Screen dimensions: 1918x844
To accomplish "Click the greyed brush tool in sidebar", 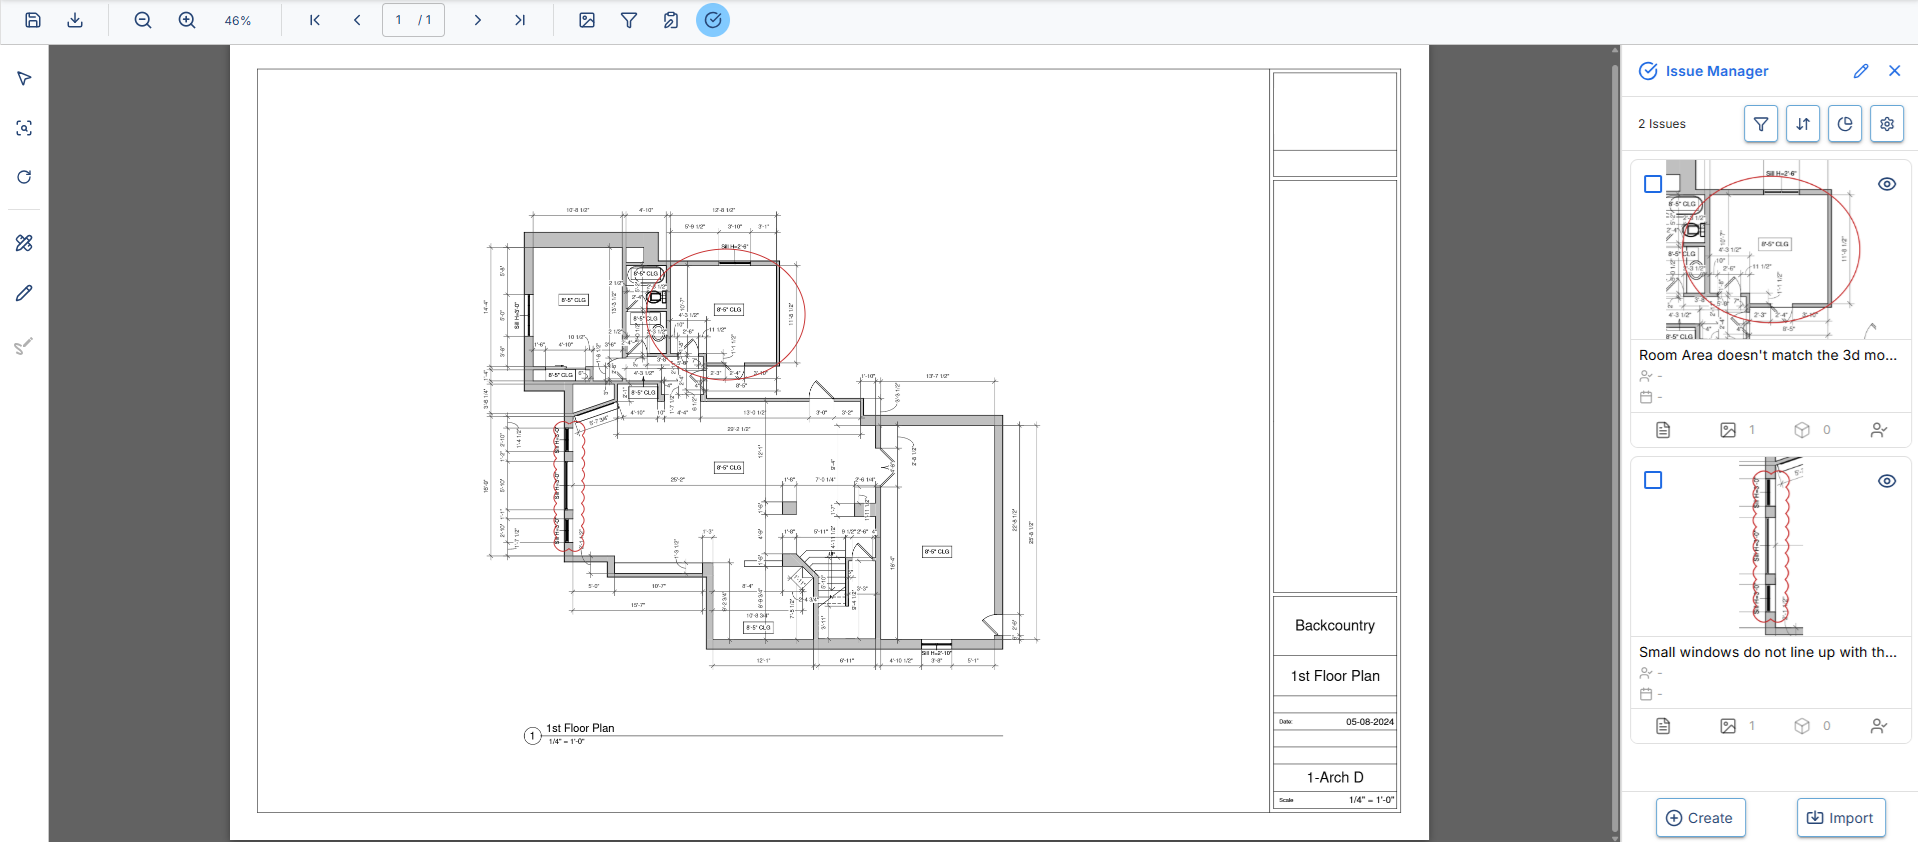I will tap(24, 346).
